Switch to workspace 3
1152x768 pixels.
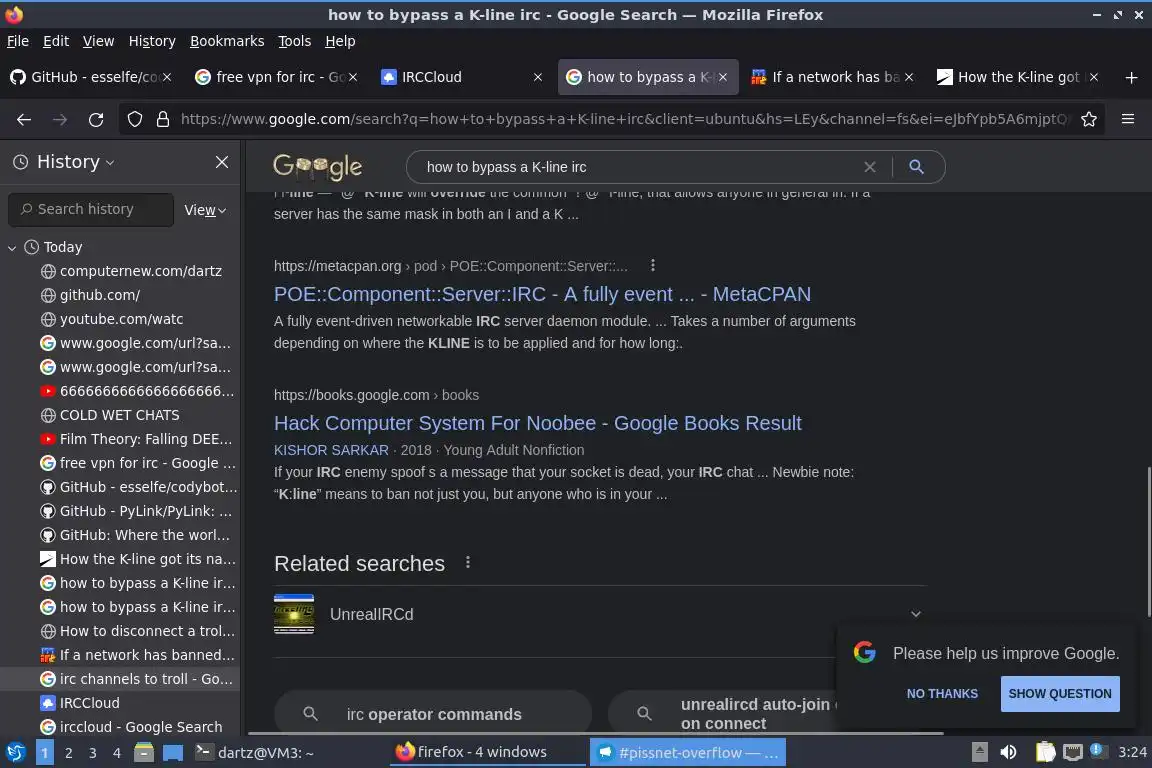coord(93,753)
